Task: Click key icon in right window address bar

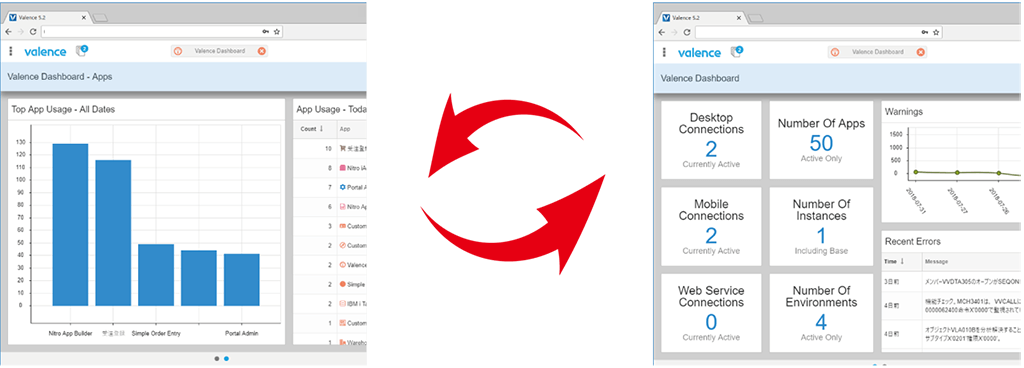Action: pyautogui.click(x=924, y=32)
